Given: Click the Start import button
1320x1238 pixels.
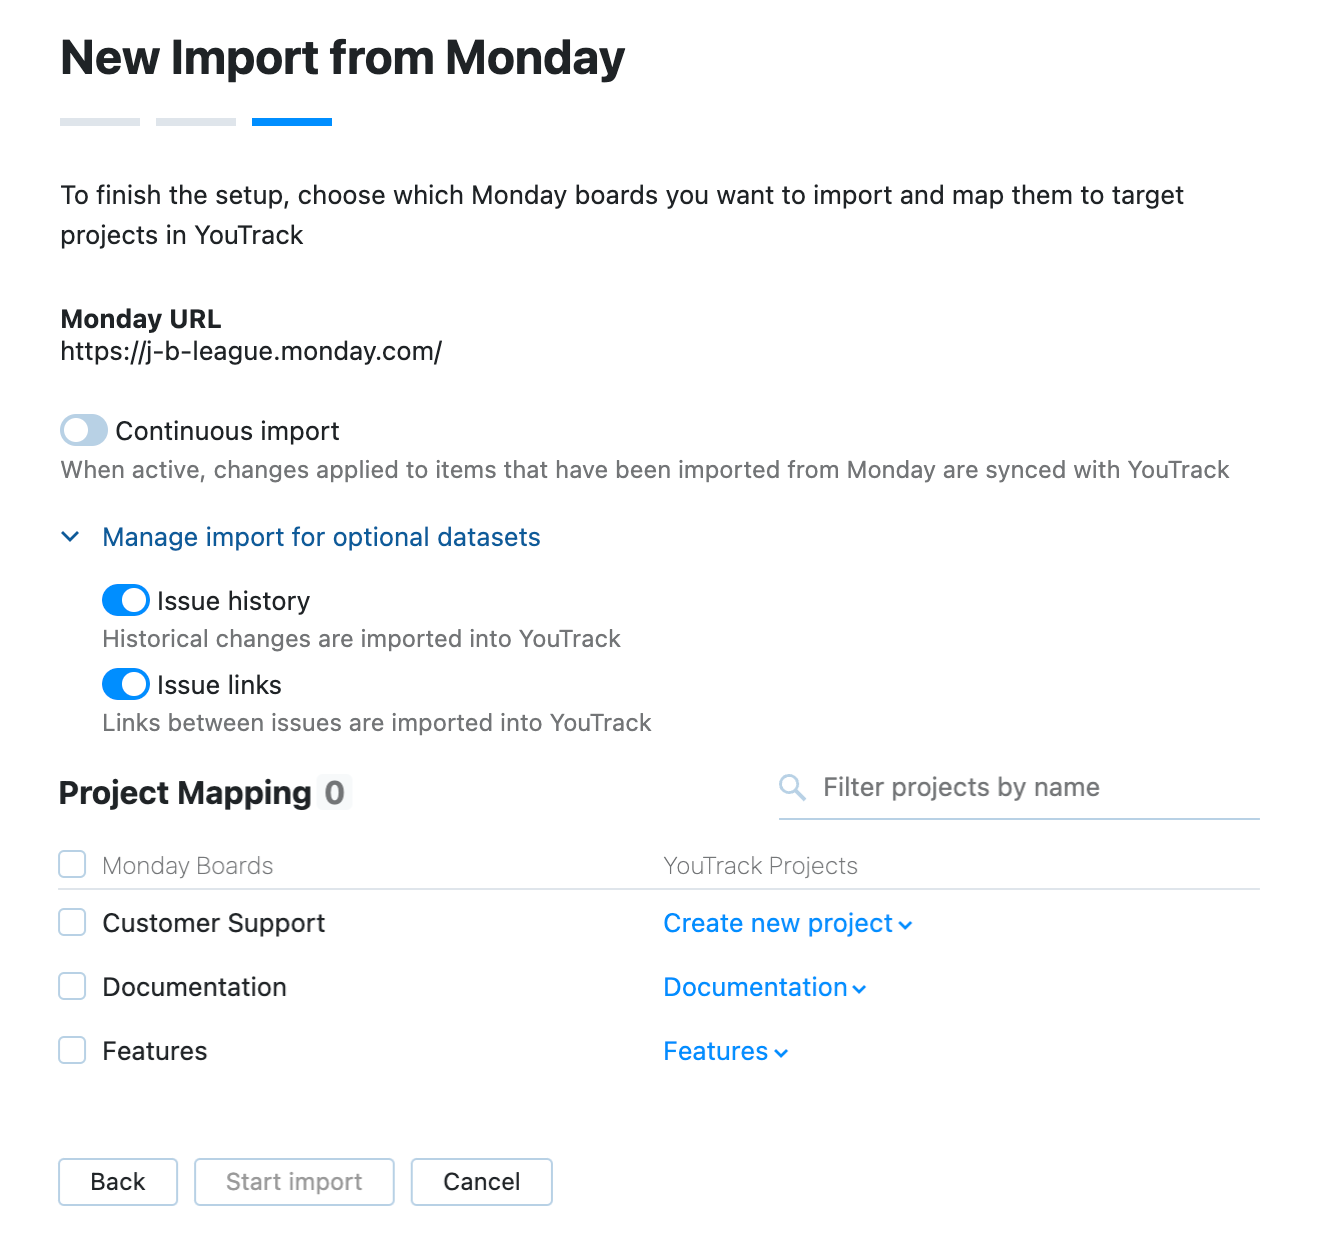Looking at the screenshot, I should pyautogui.click(x=293, y=1181).
